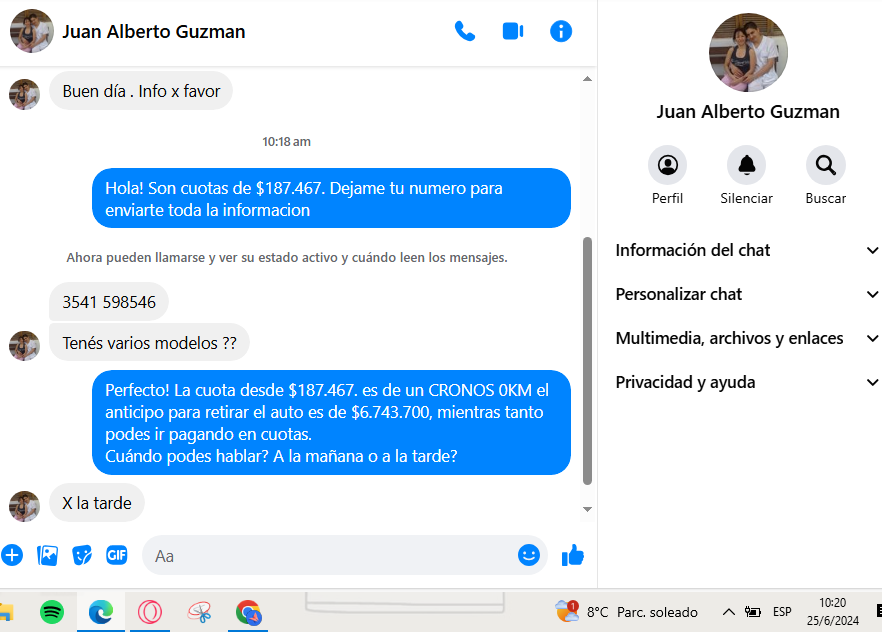882x632 pixels.
Task: Show hidden system tray icons
Action: (728, 612)
